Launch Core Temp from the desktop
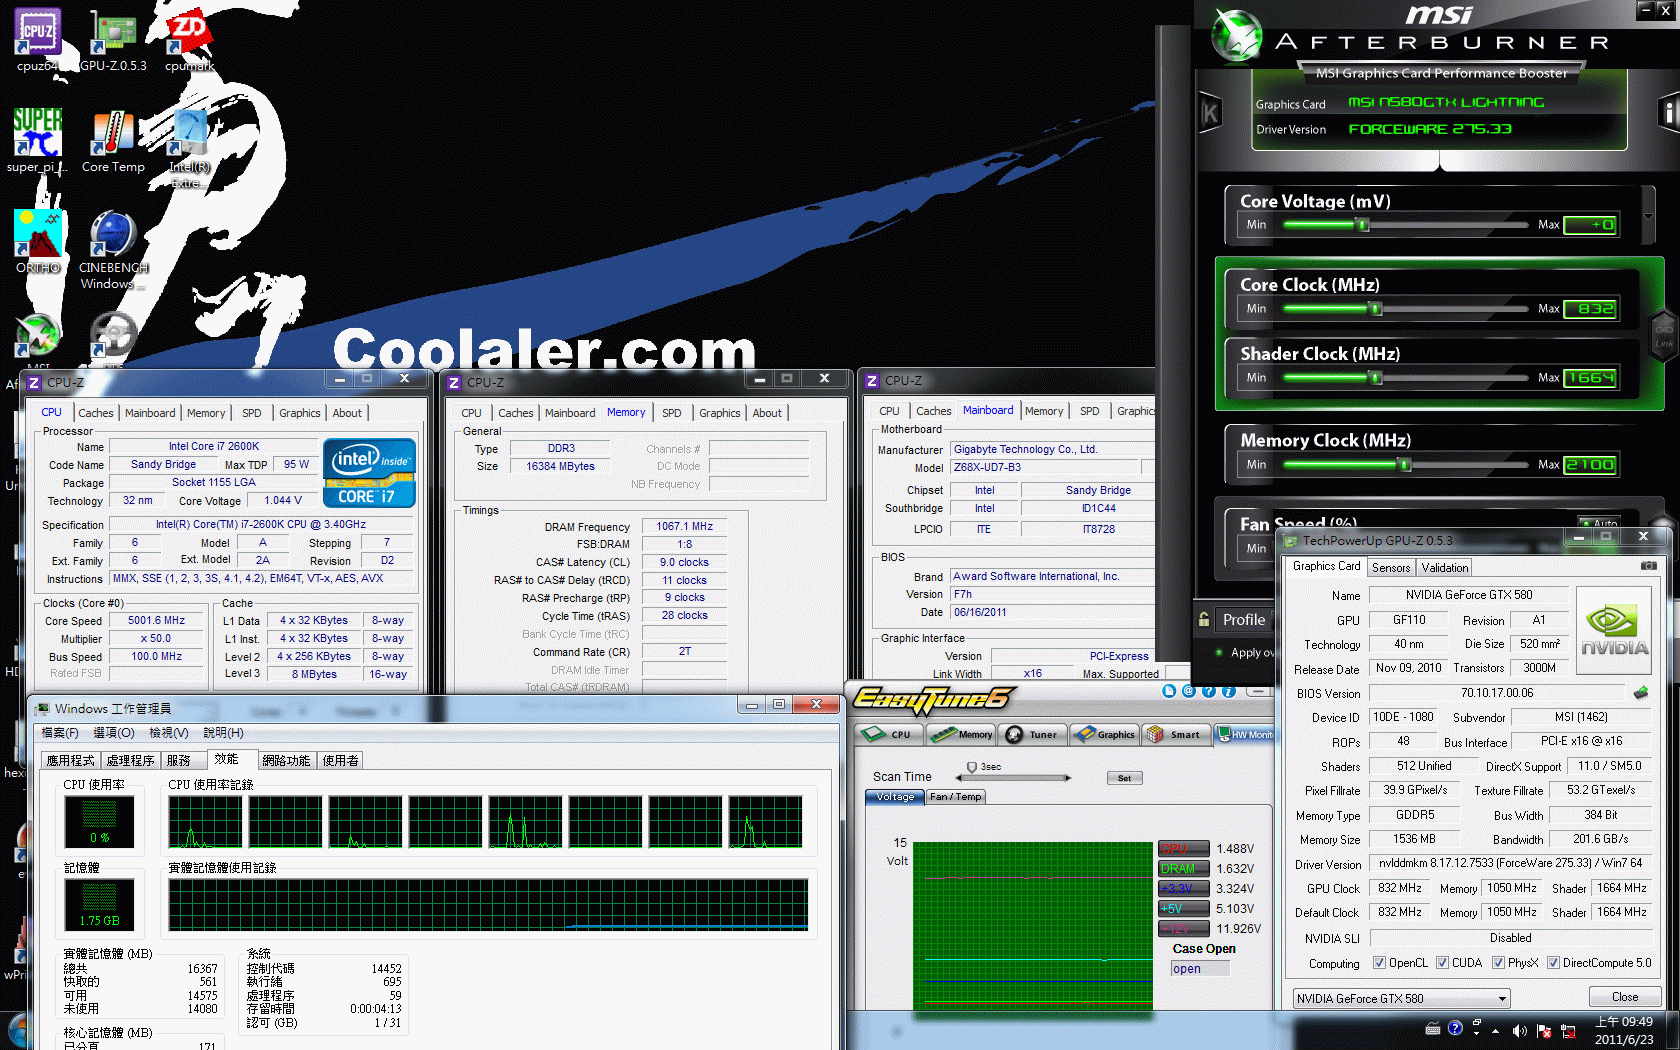The height and width of the screenshot is (1050, 1680). [113, 140]
